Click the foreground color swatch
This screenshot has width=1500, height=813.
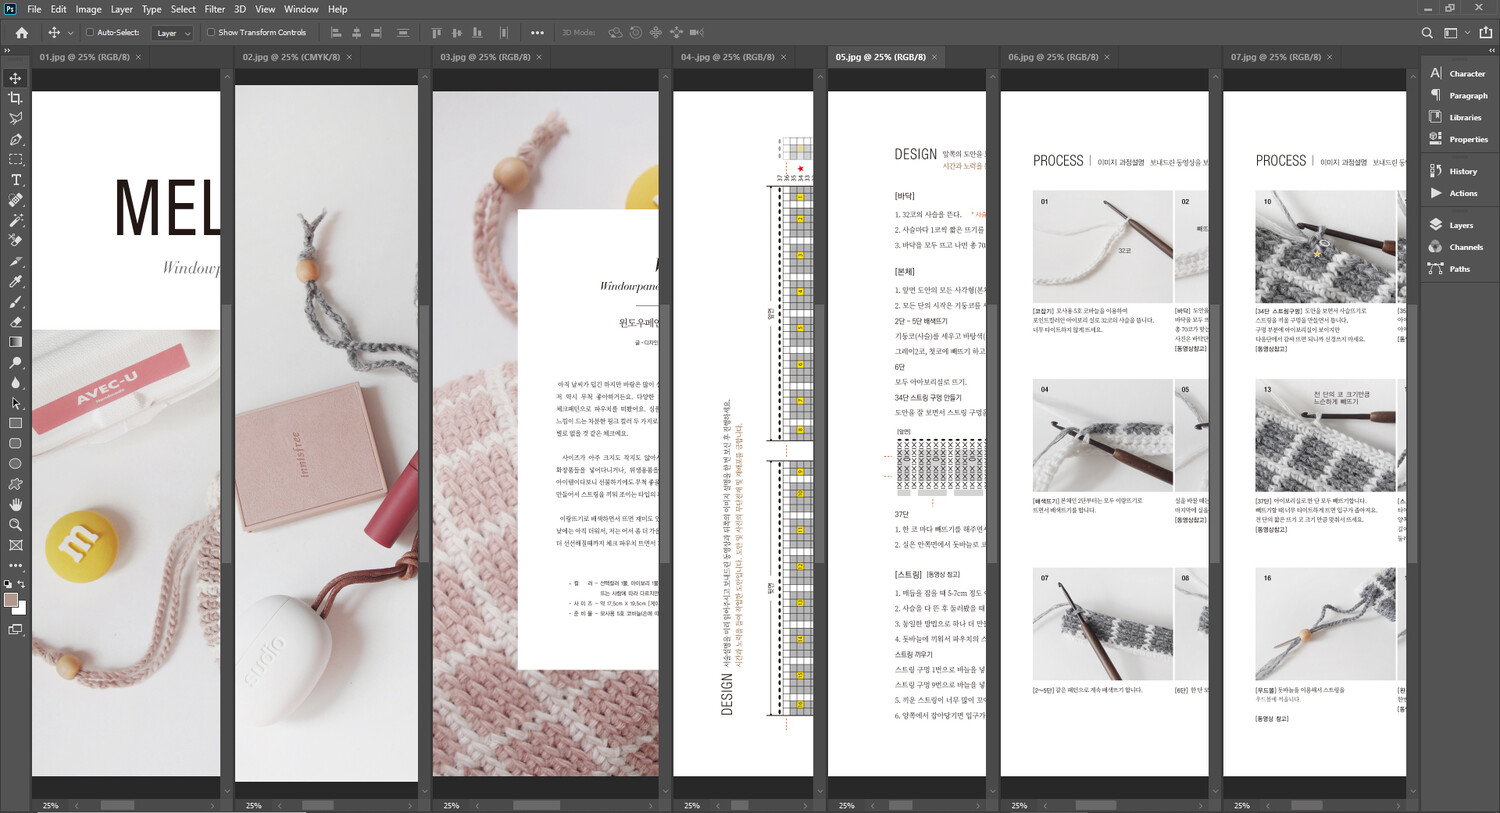(x=11, y=600)
